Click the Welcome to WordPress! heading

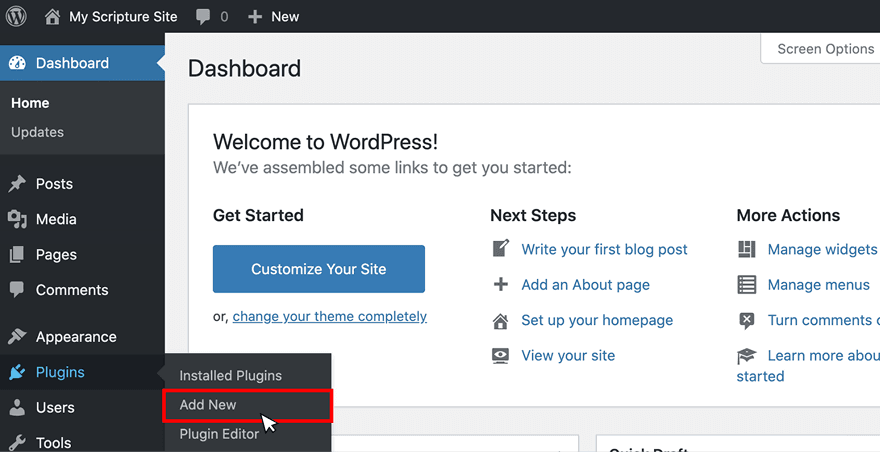325,141
